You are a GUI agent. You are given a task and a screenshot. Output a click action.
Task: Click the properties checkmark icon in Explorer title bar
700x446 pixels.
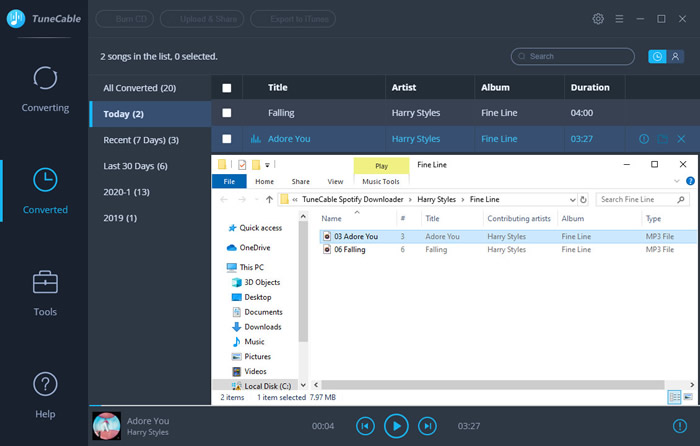point(242,165)
